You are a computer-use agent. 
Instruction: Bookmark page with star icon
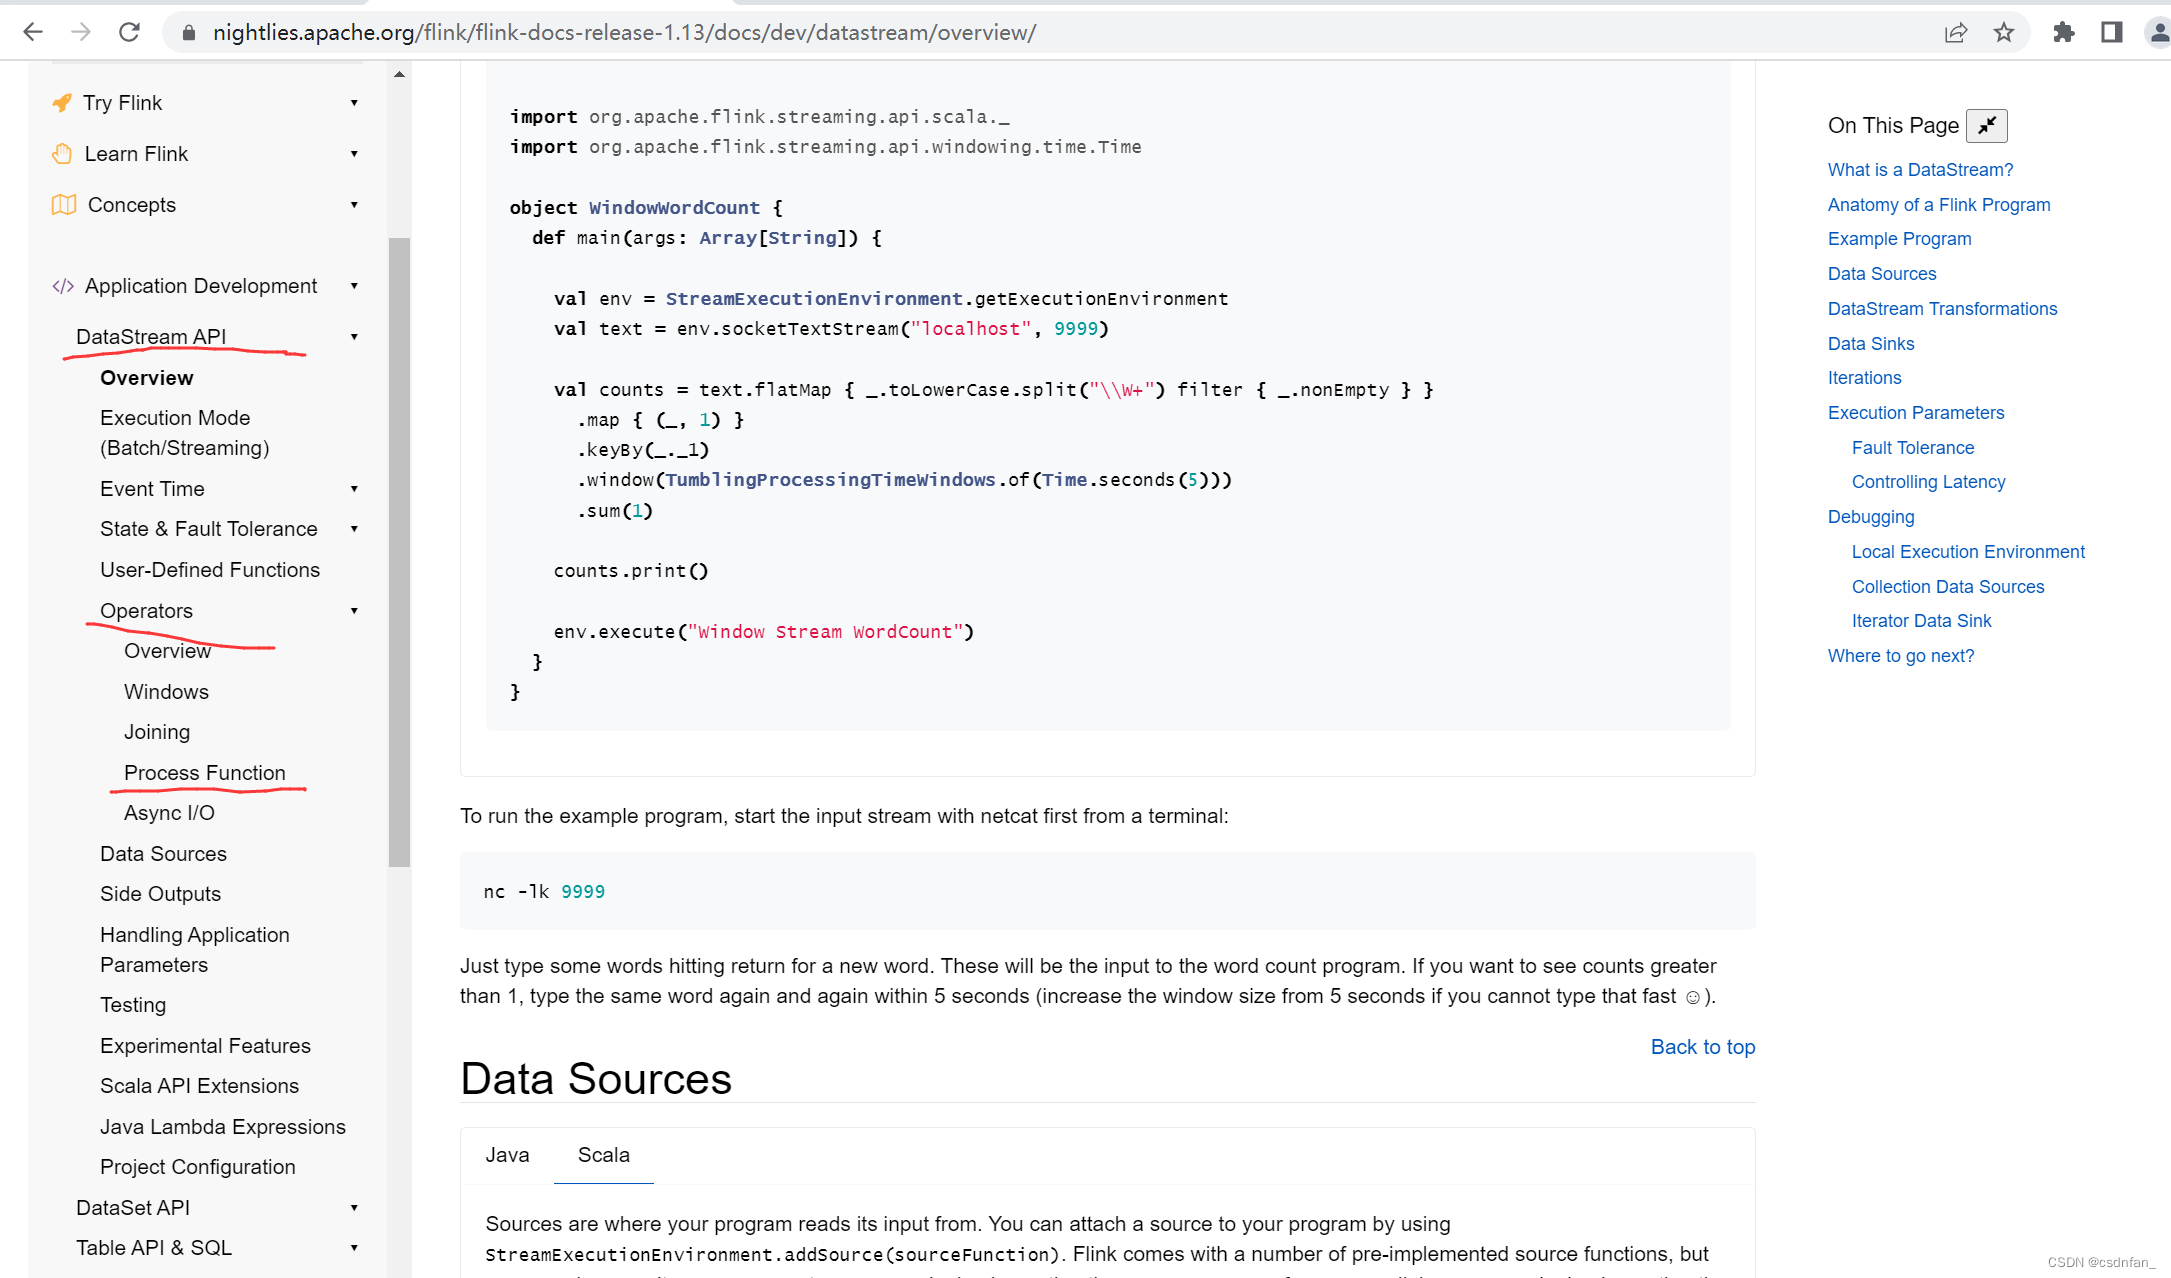point(2003,32)
